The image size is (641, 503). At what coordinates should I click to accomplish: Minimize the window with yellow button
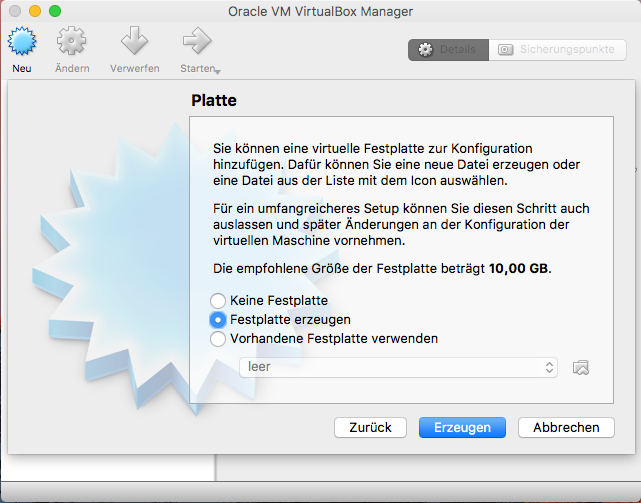[x=35, y=11]
